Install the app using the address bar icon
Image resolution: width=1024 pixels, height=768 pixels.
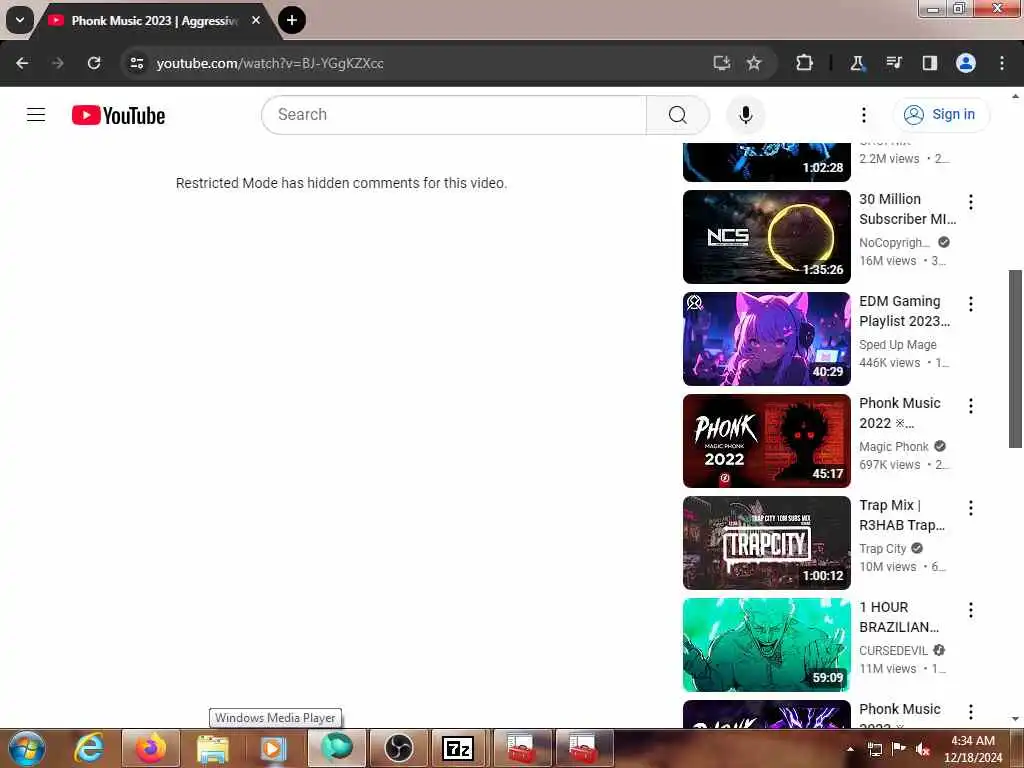[722, 63]
